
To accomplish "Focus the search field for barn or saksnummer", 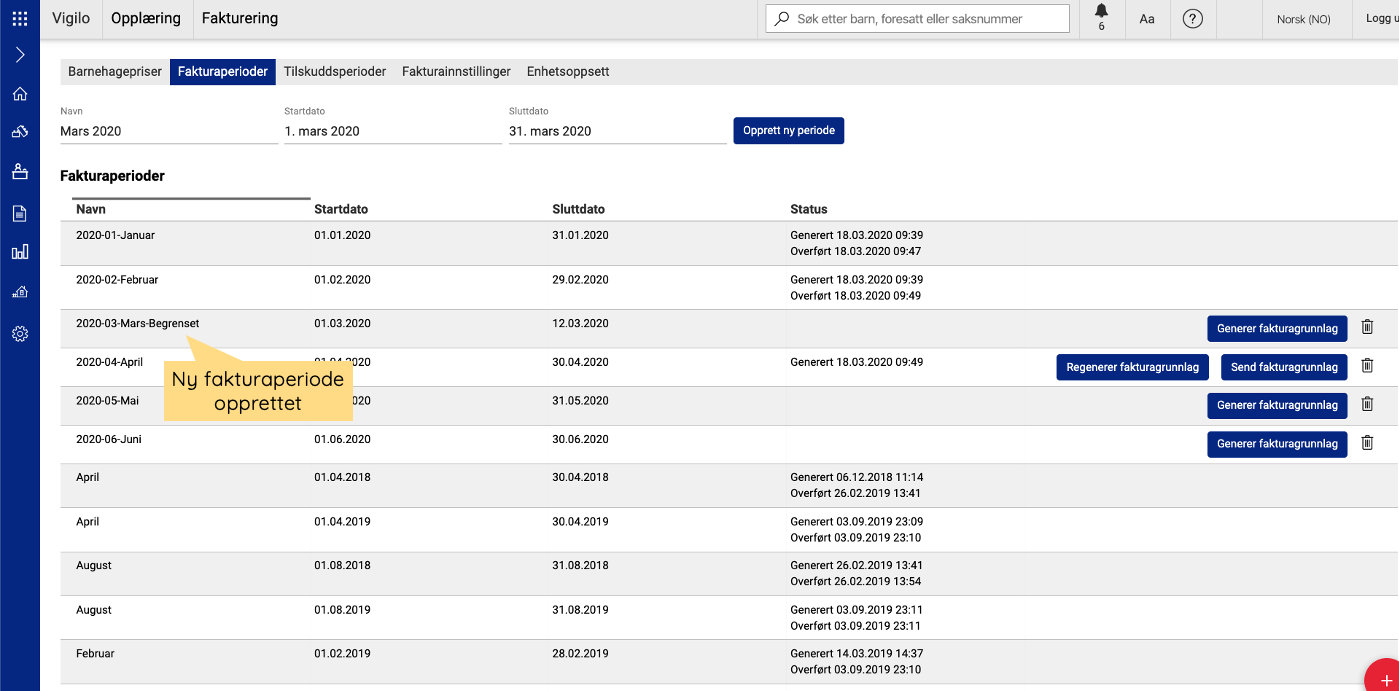I will point(917,19).
